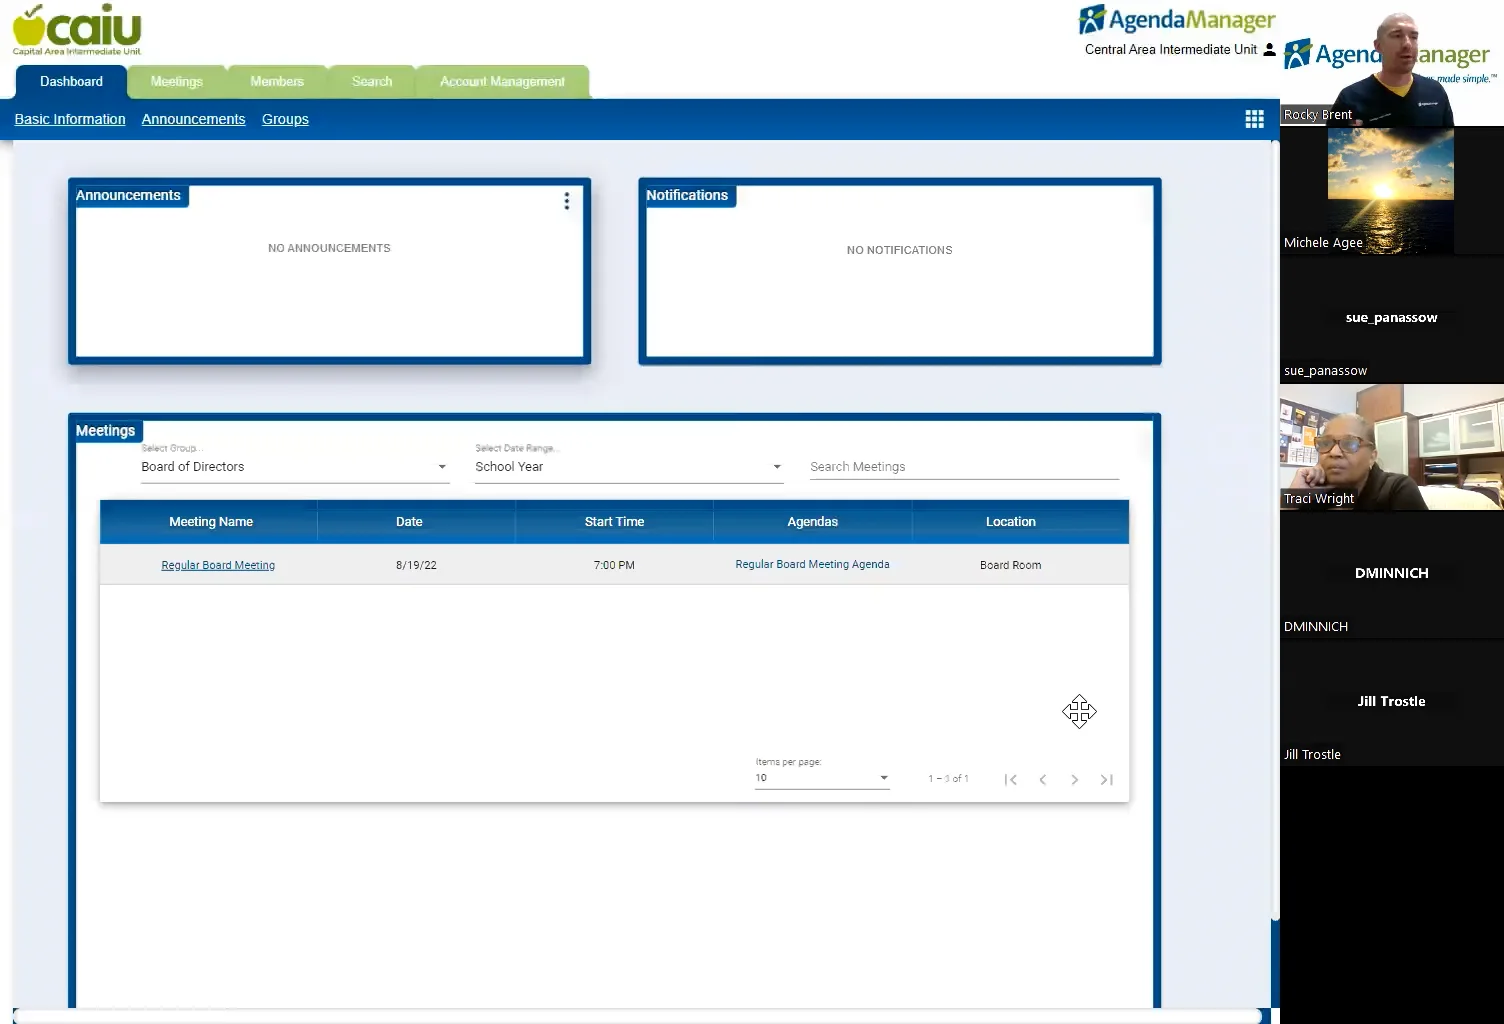
Task: Select Traci Wright's video thumbnail
Action: coord(1392,447)
